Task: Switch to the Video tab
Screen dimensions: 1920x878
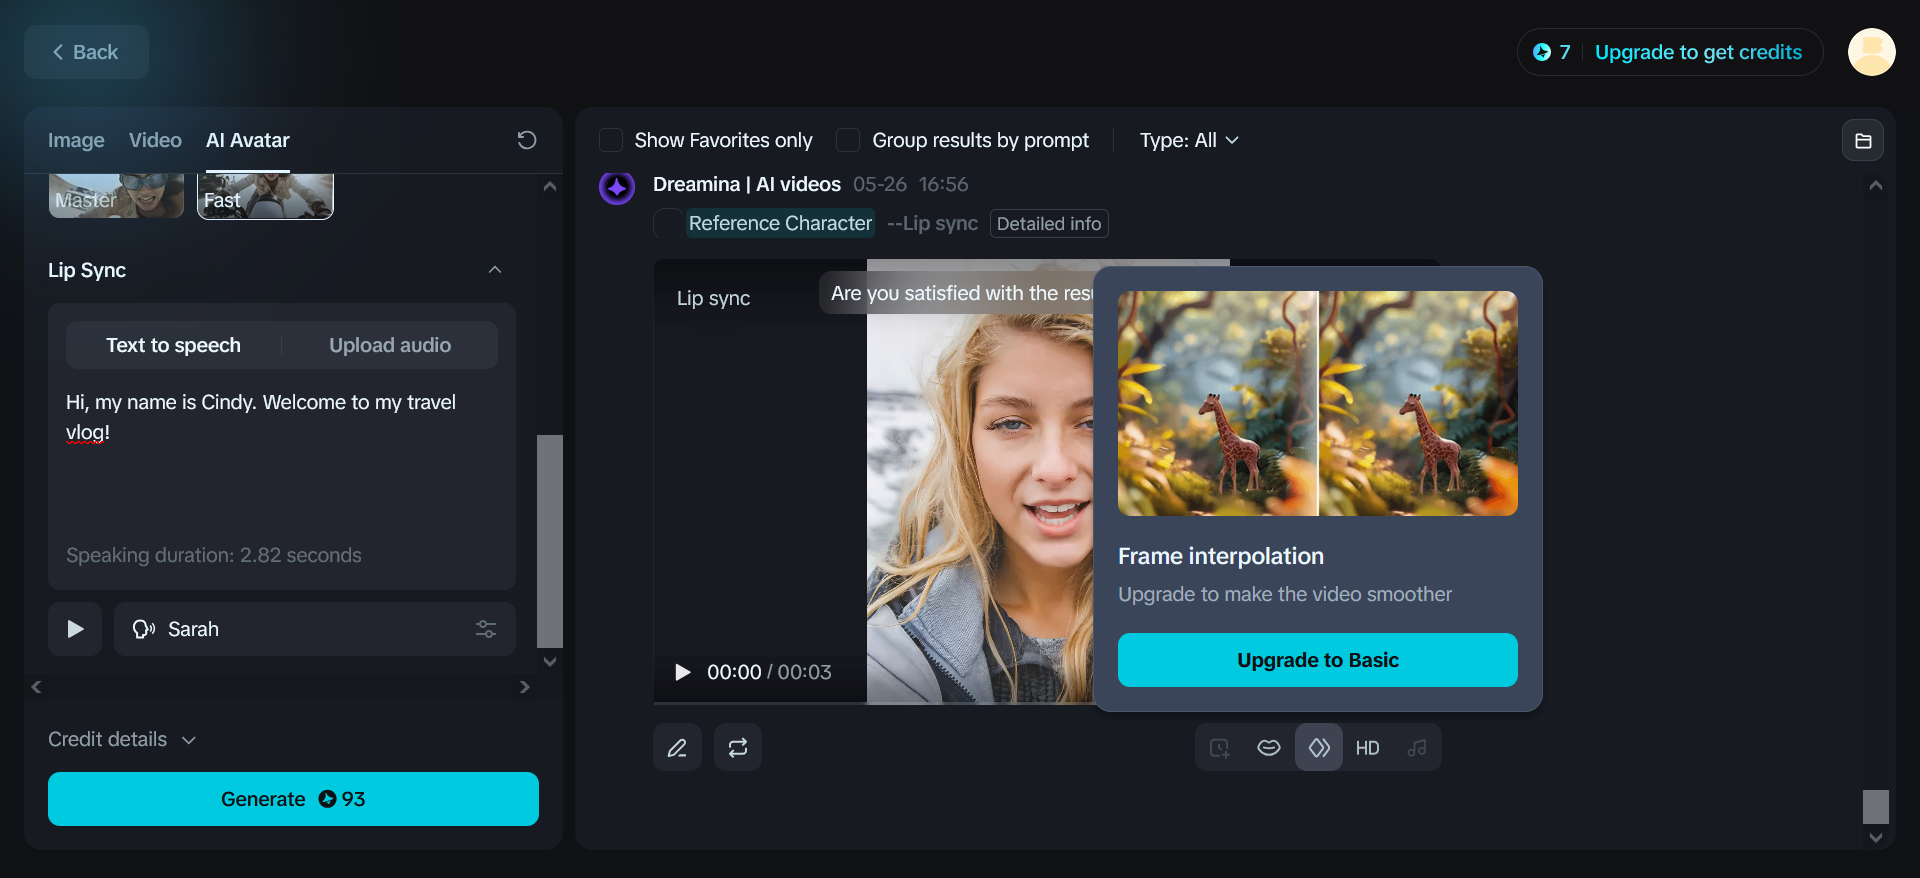Action: coord(155,140)
